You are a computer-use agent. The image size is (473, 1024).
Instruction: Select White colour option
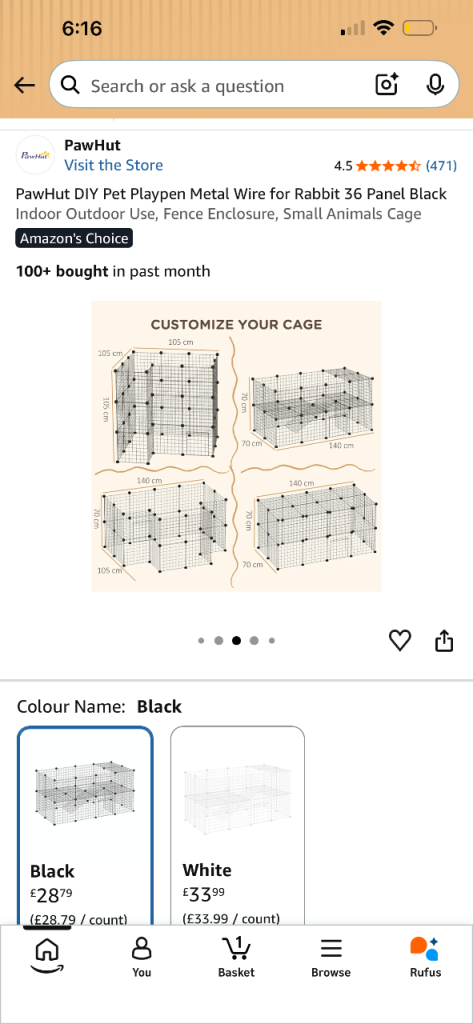(x=238, y=826)
